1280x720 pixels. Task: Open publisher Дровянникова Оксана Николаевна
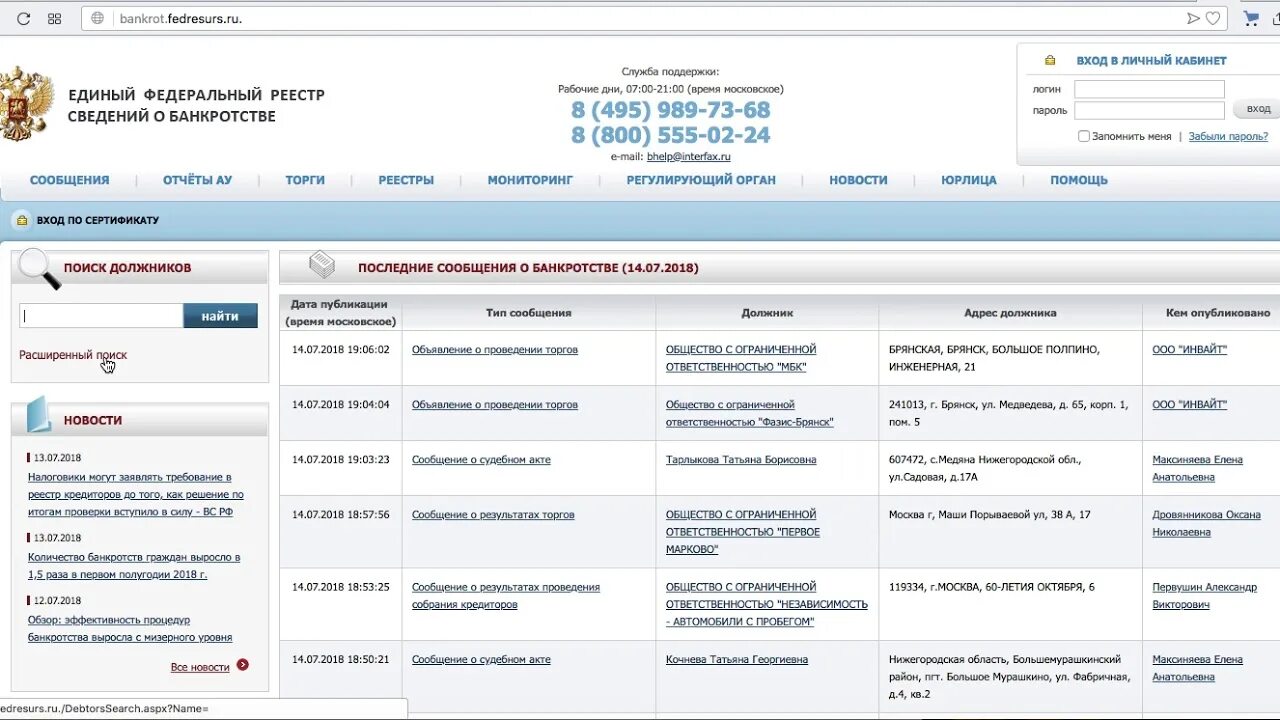1207,523
